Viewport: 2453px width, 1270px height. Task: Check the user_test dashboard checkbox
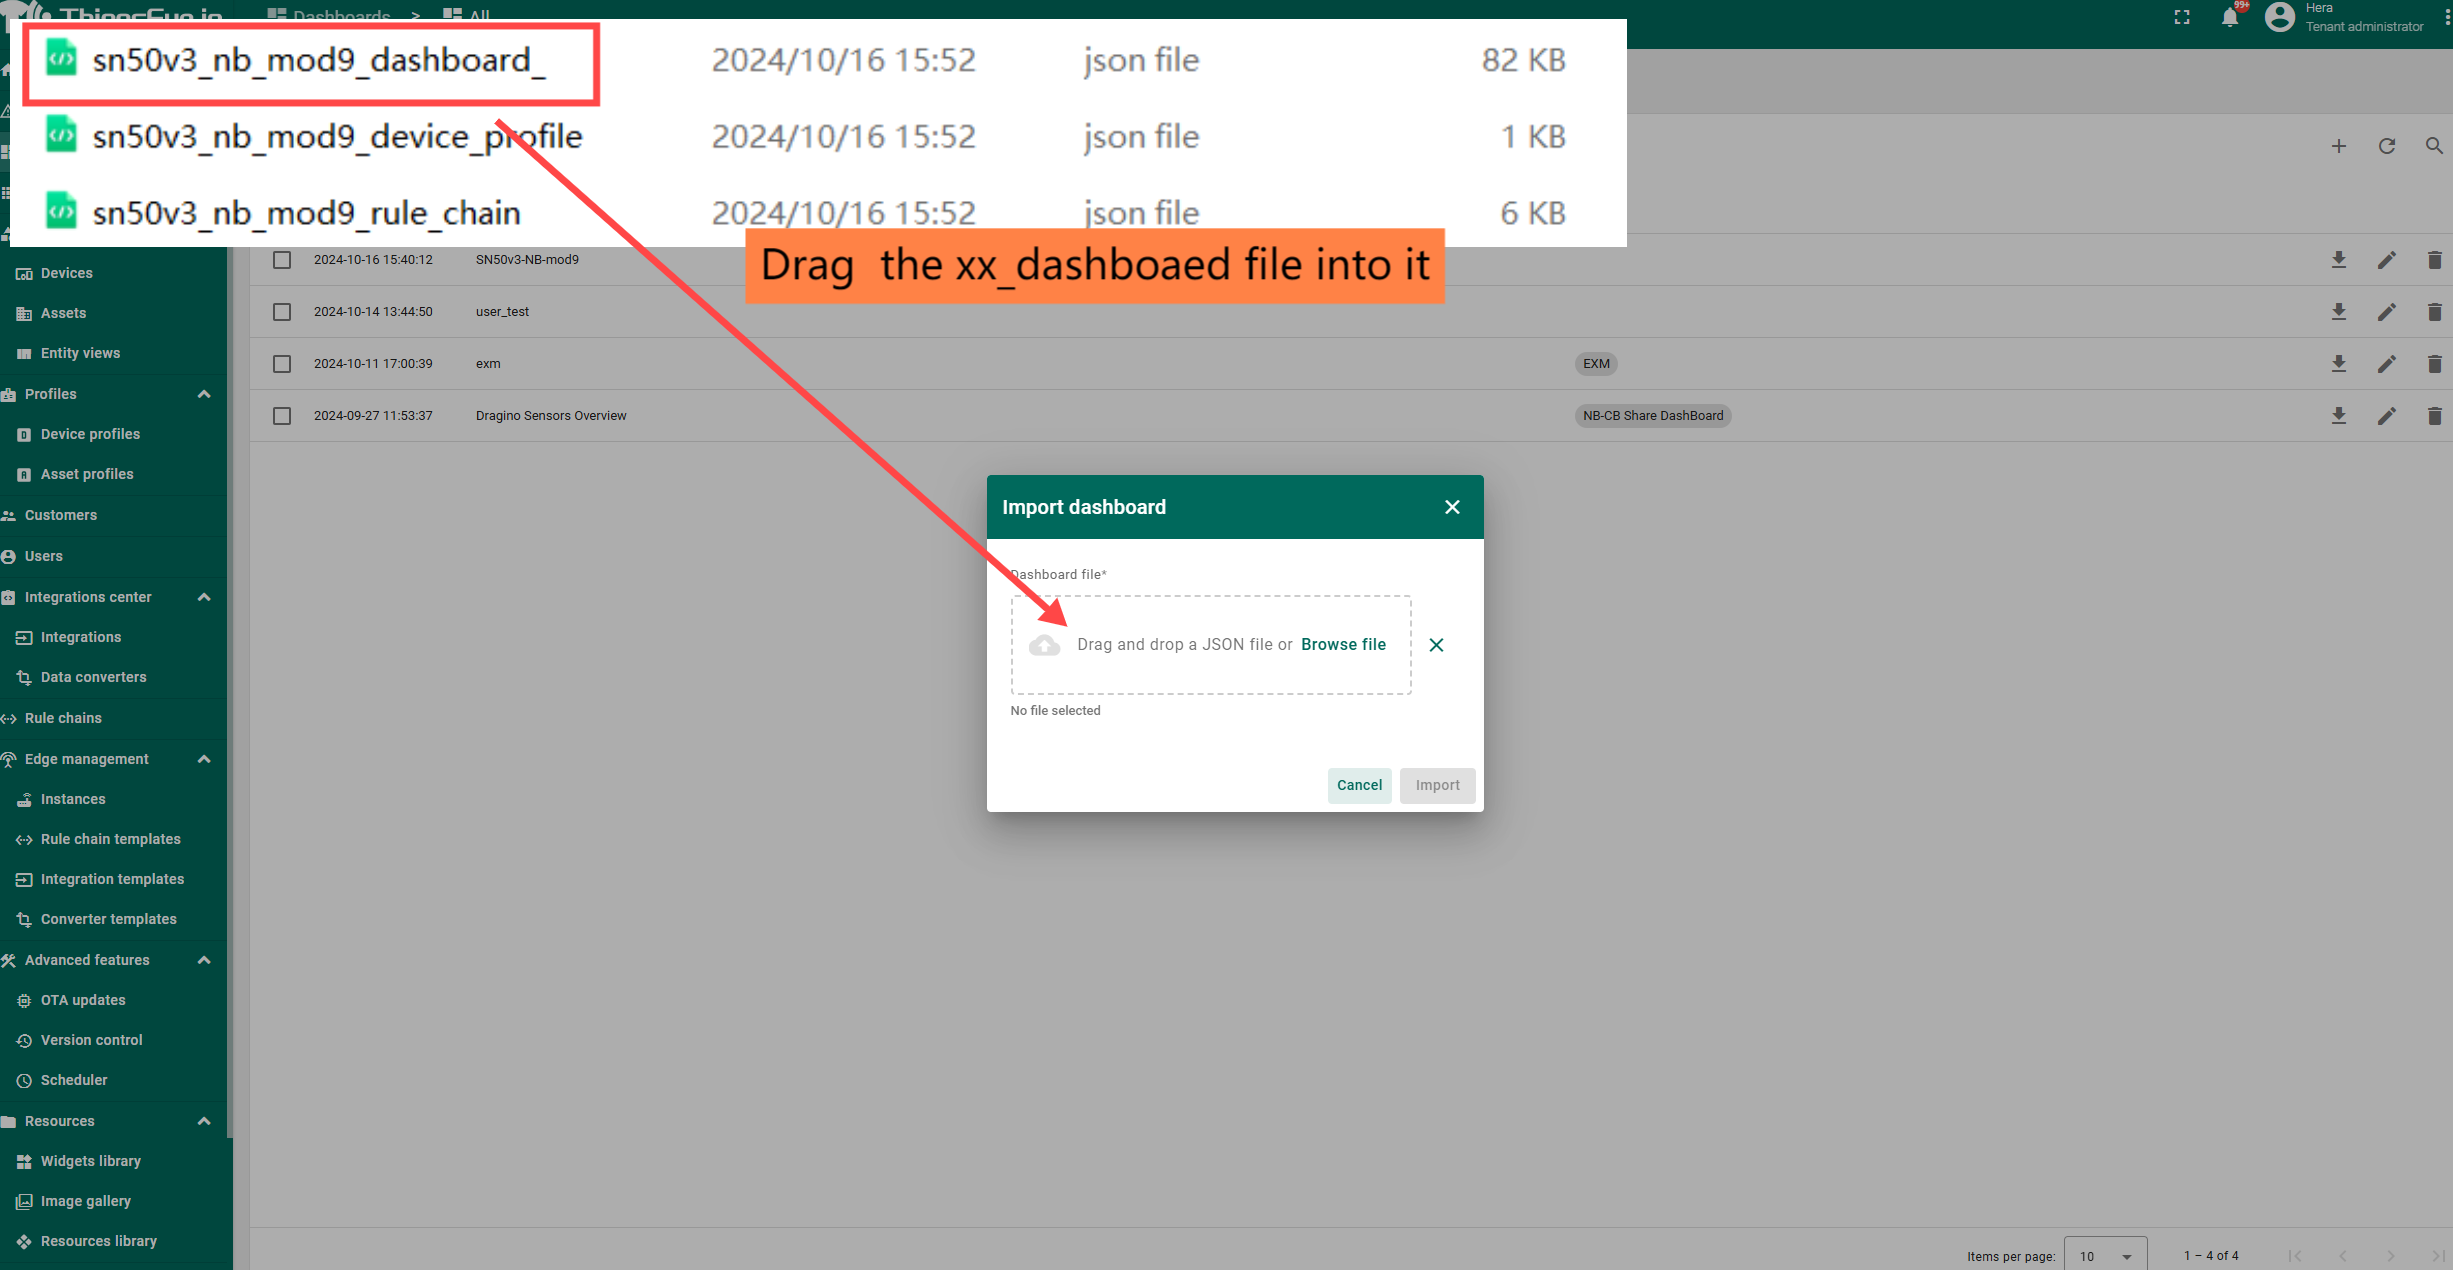[x=282, y=312]
